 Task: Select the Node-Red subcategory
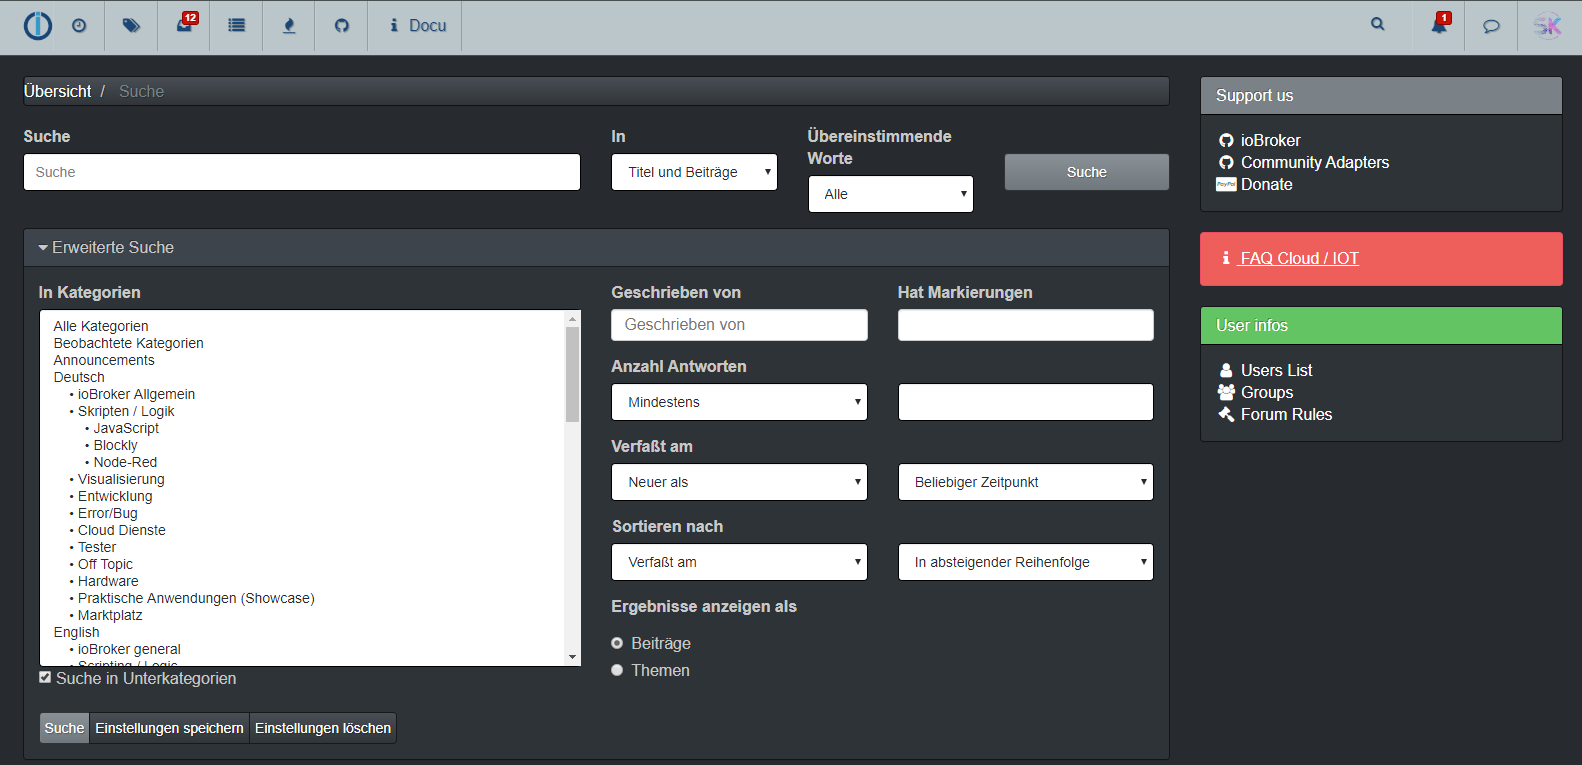point(125,462)
